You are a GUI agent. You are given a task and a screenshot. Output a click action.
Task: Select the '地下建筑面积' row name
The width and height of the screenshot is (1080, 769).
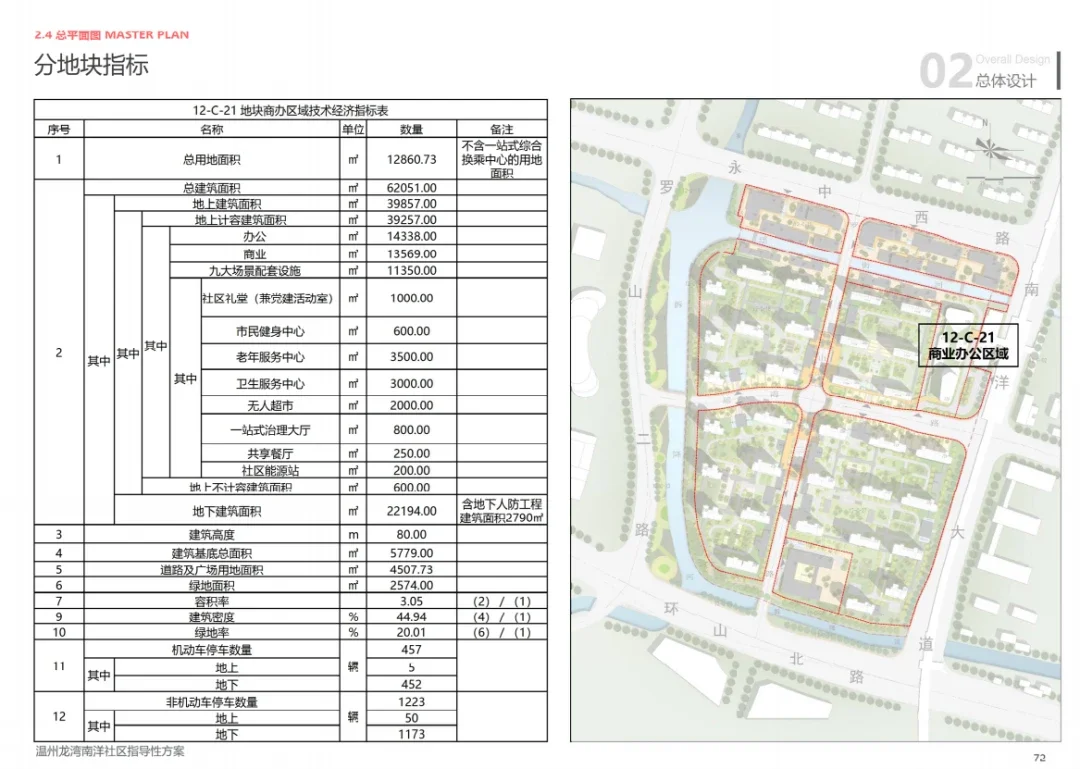227,511
